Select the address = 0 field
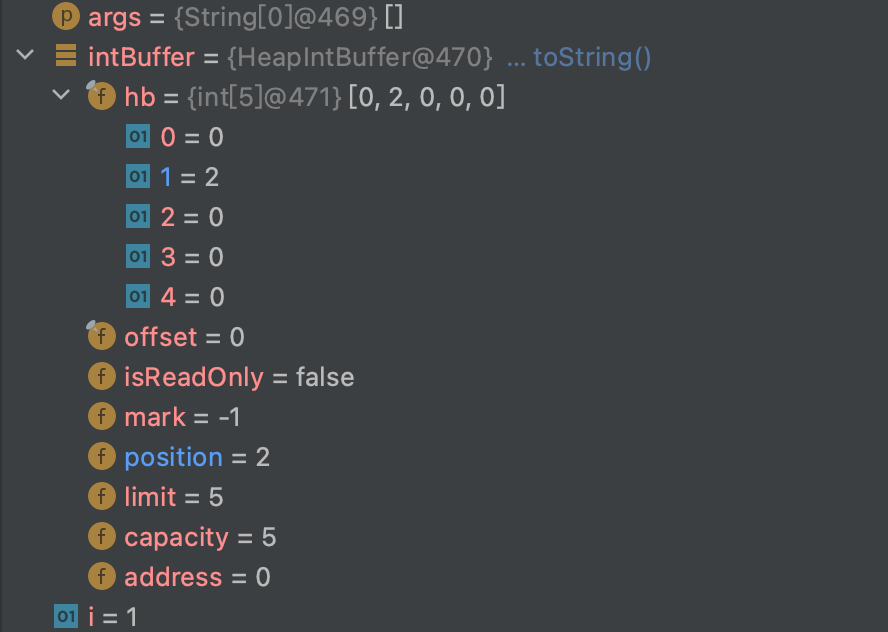 pyautogui.click(x=197, y=577)
